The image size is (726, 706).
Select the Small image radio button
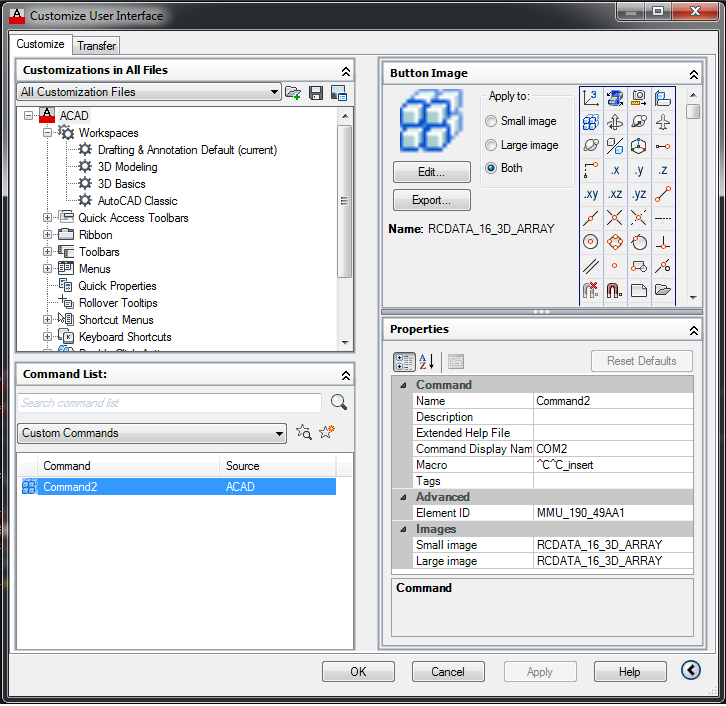click(491, 121)
